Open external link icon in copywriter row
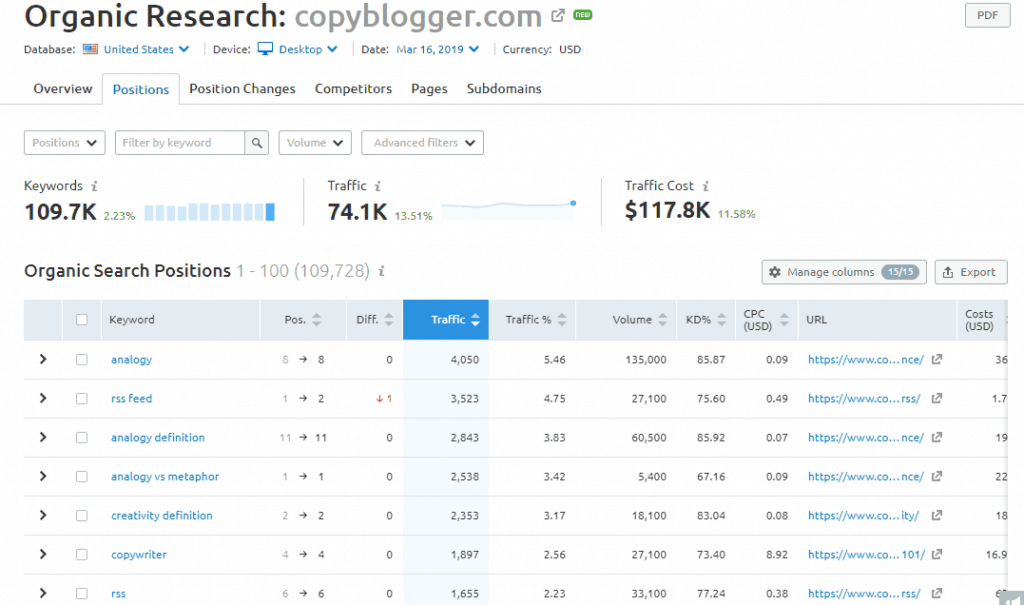 coord(936,555)
